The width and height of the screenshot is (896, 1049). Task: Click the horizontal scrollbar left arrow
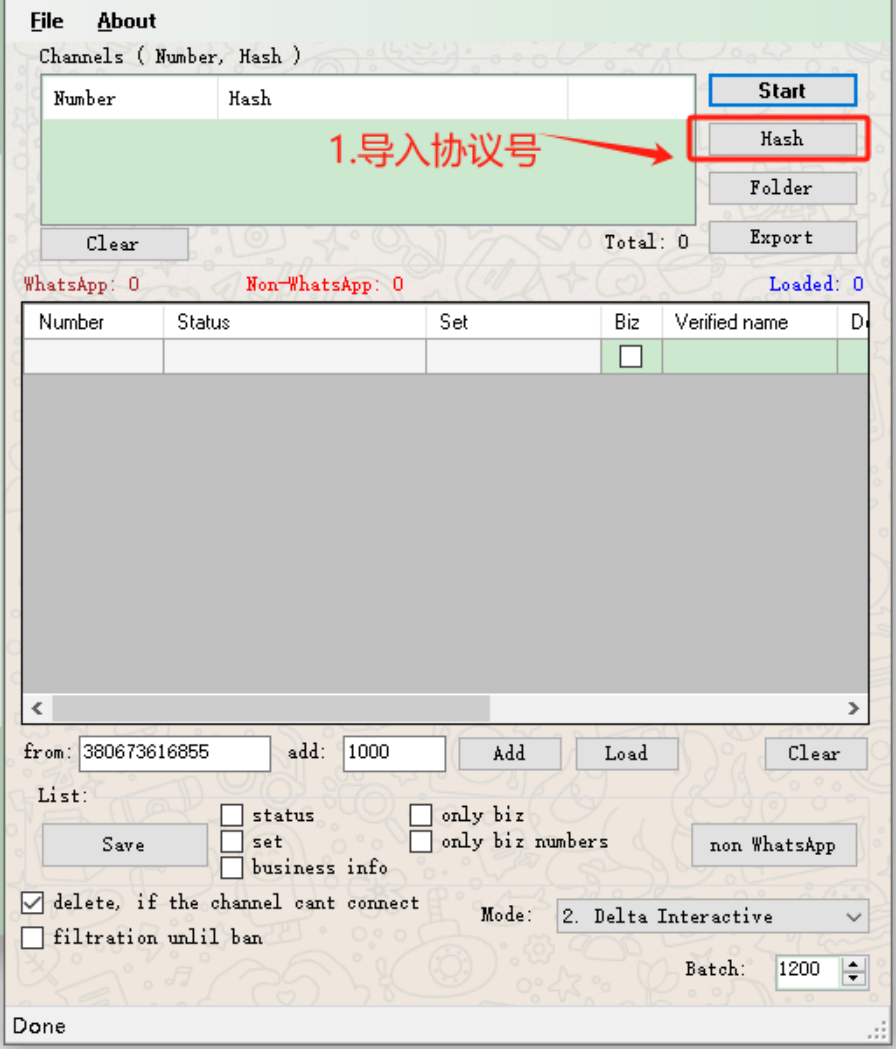tap(37, 708)
